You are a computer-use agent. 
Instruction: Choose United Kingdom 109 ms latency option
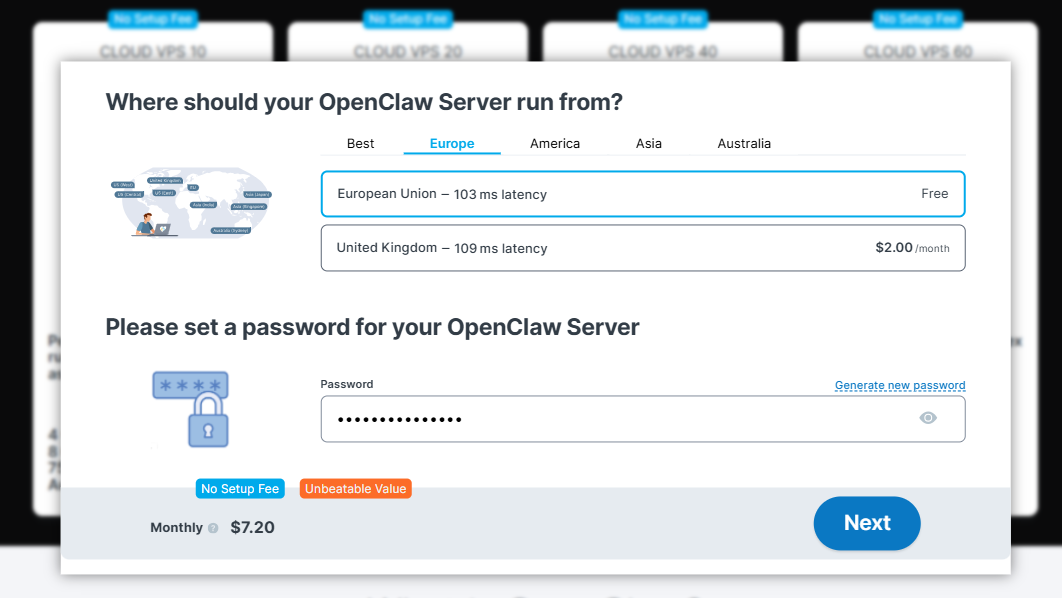643,248
